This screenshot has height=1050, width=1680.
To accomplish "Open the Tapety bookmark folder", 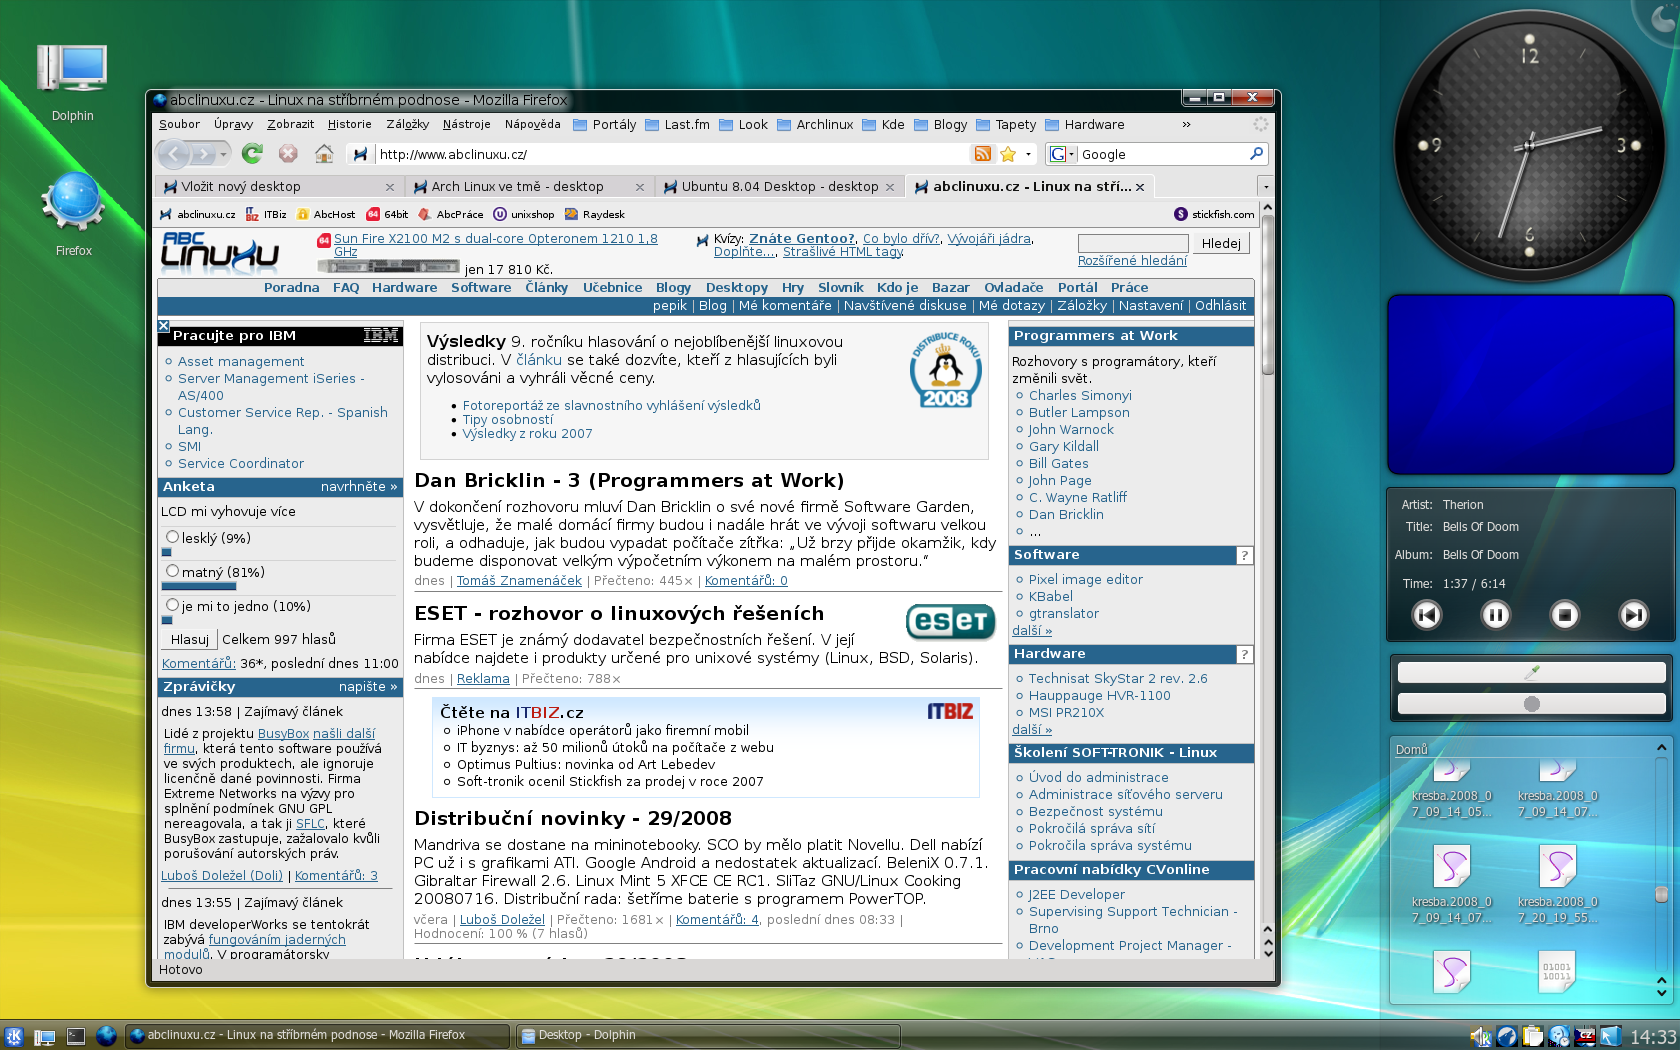I will pos(1006,125).
